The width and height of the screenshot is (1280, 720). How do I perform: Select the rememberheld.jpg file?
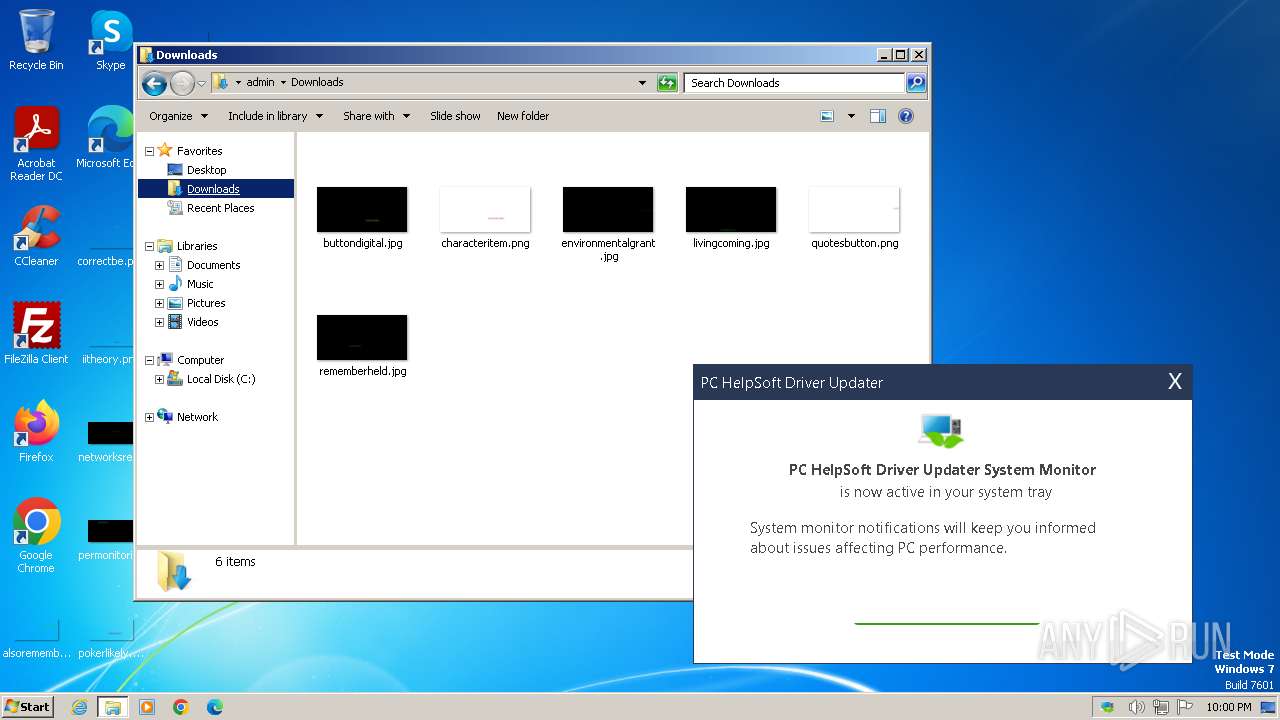362,345
